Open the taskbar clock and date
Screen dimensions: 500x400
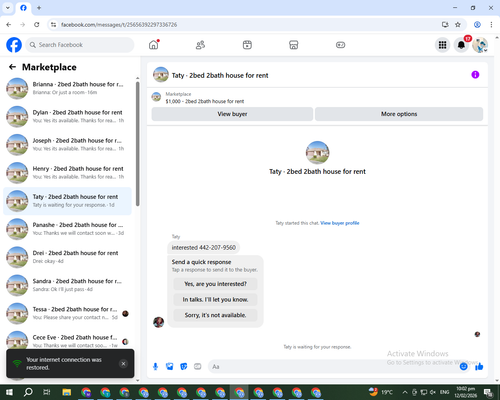click(466, 392)
